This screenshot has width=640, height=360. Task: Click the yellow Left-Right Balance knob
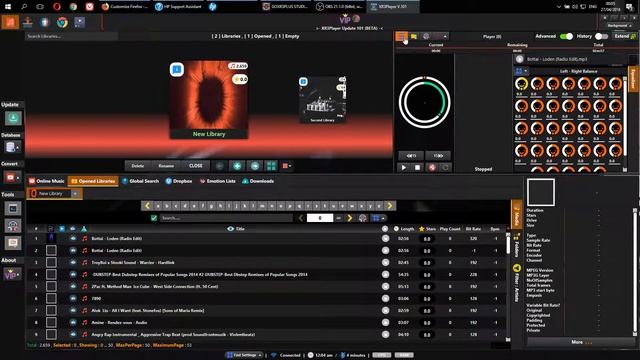coord(521,84)
